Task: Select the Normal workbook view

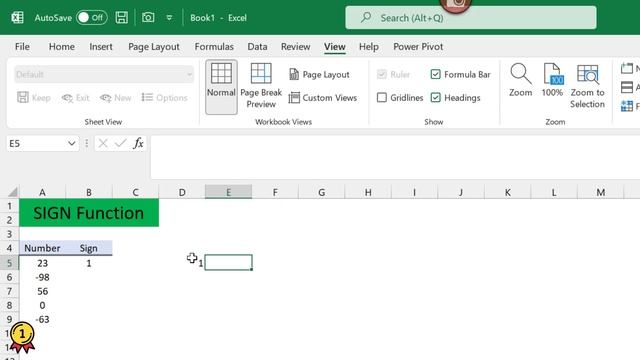Action: tap(221, 87)
